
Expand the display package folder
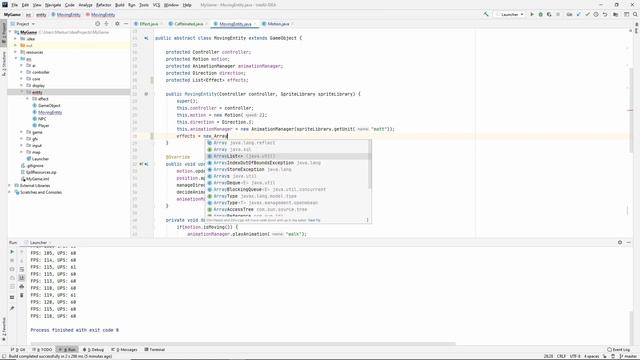pos(21,85)
